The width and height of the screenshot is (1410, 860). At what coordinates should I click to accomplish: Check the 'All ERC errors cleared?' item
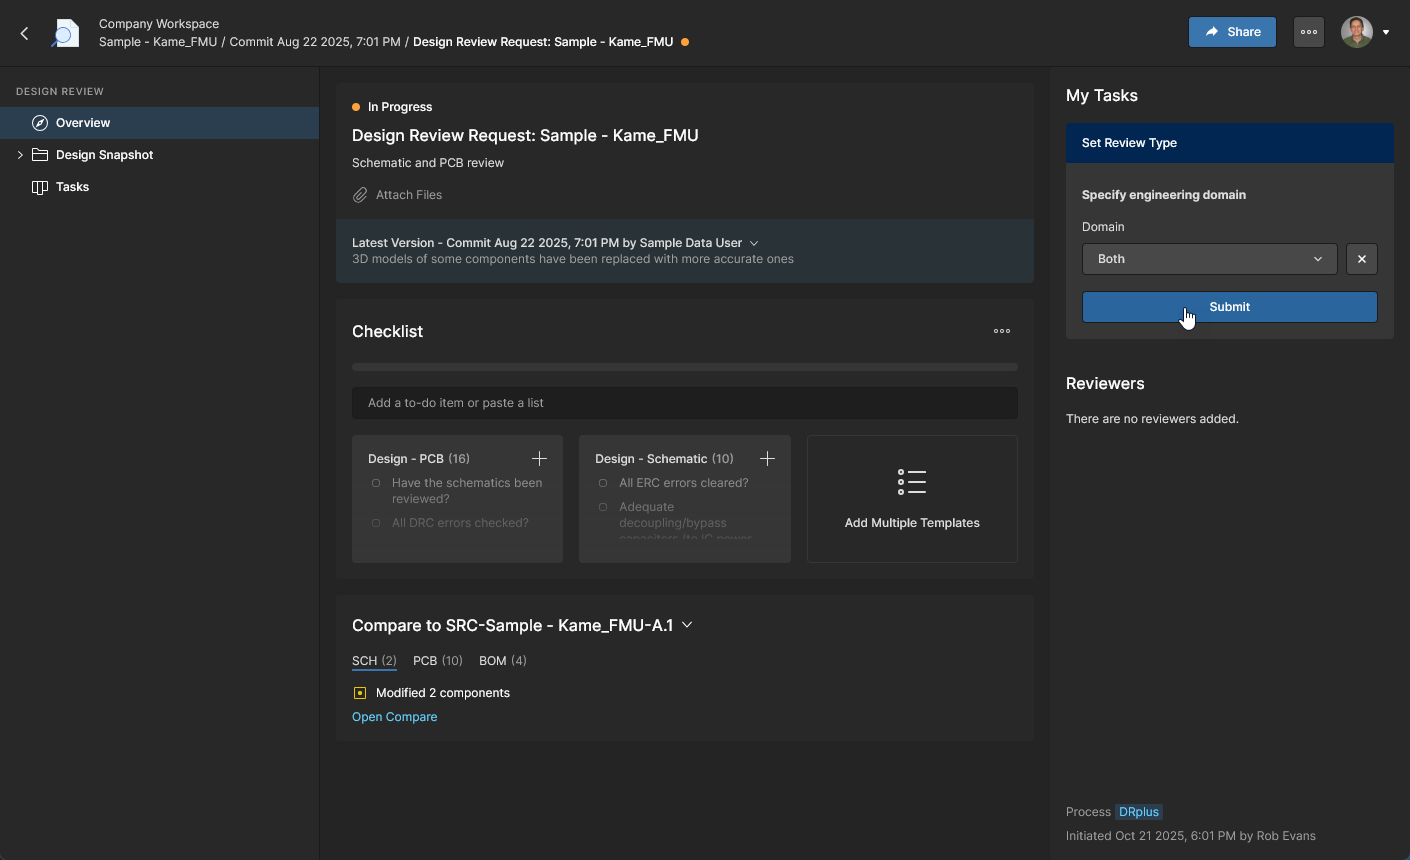tap(603, 483)
